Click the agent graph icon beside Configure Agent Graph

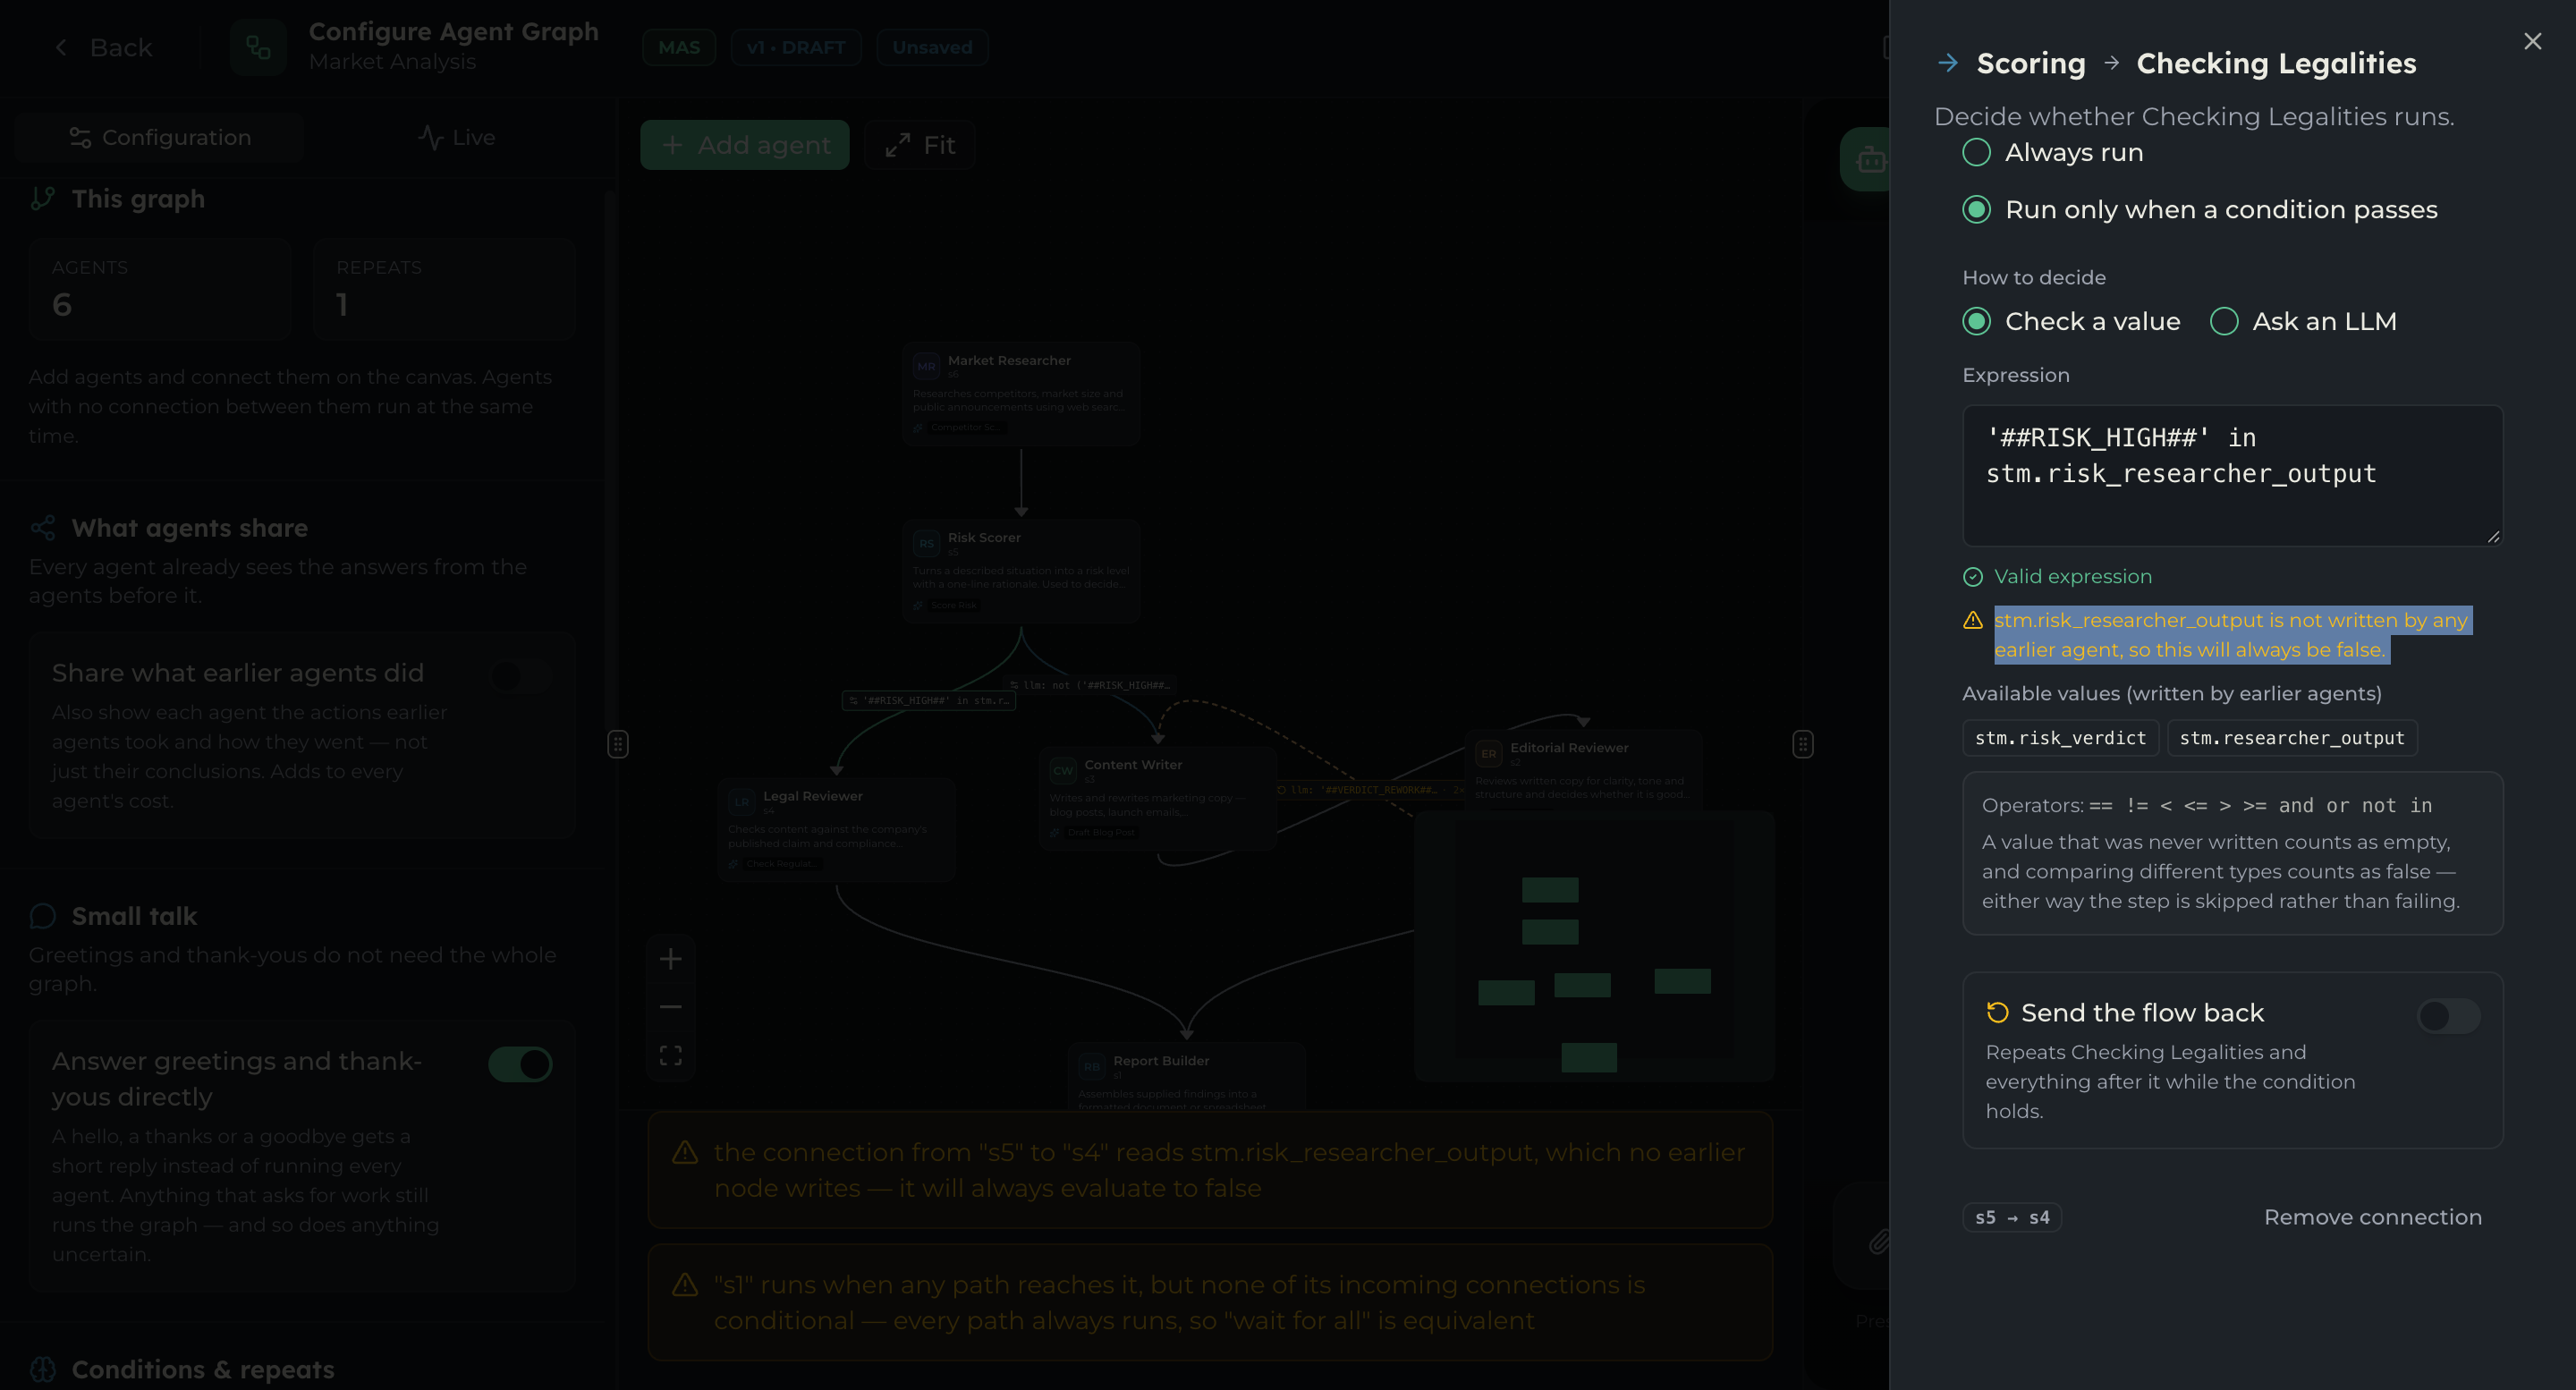258,47
